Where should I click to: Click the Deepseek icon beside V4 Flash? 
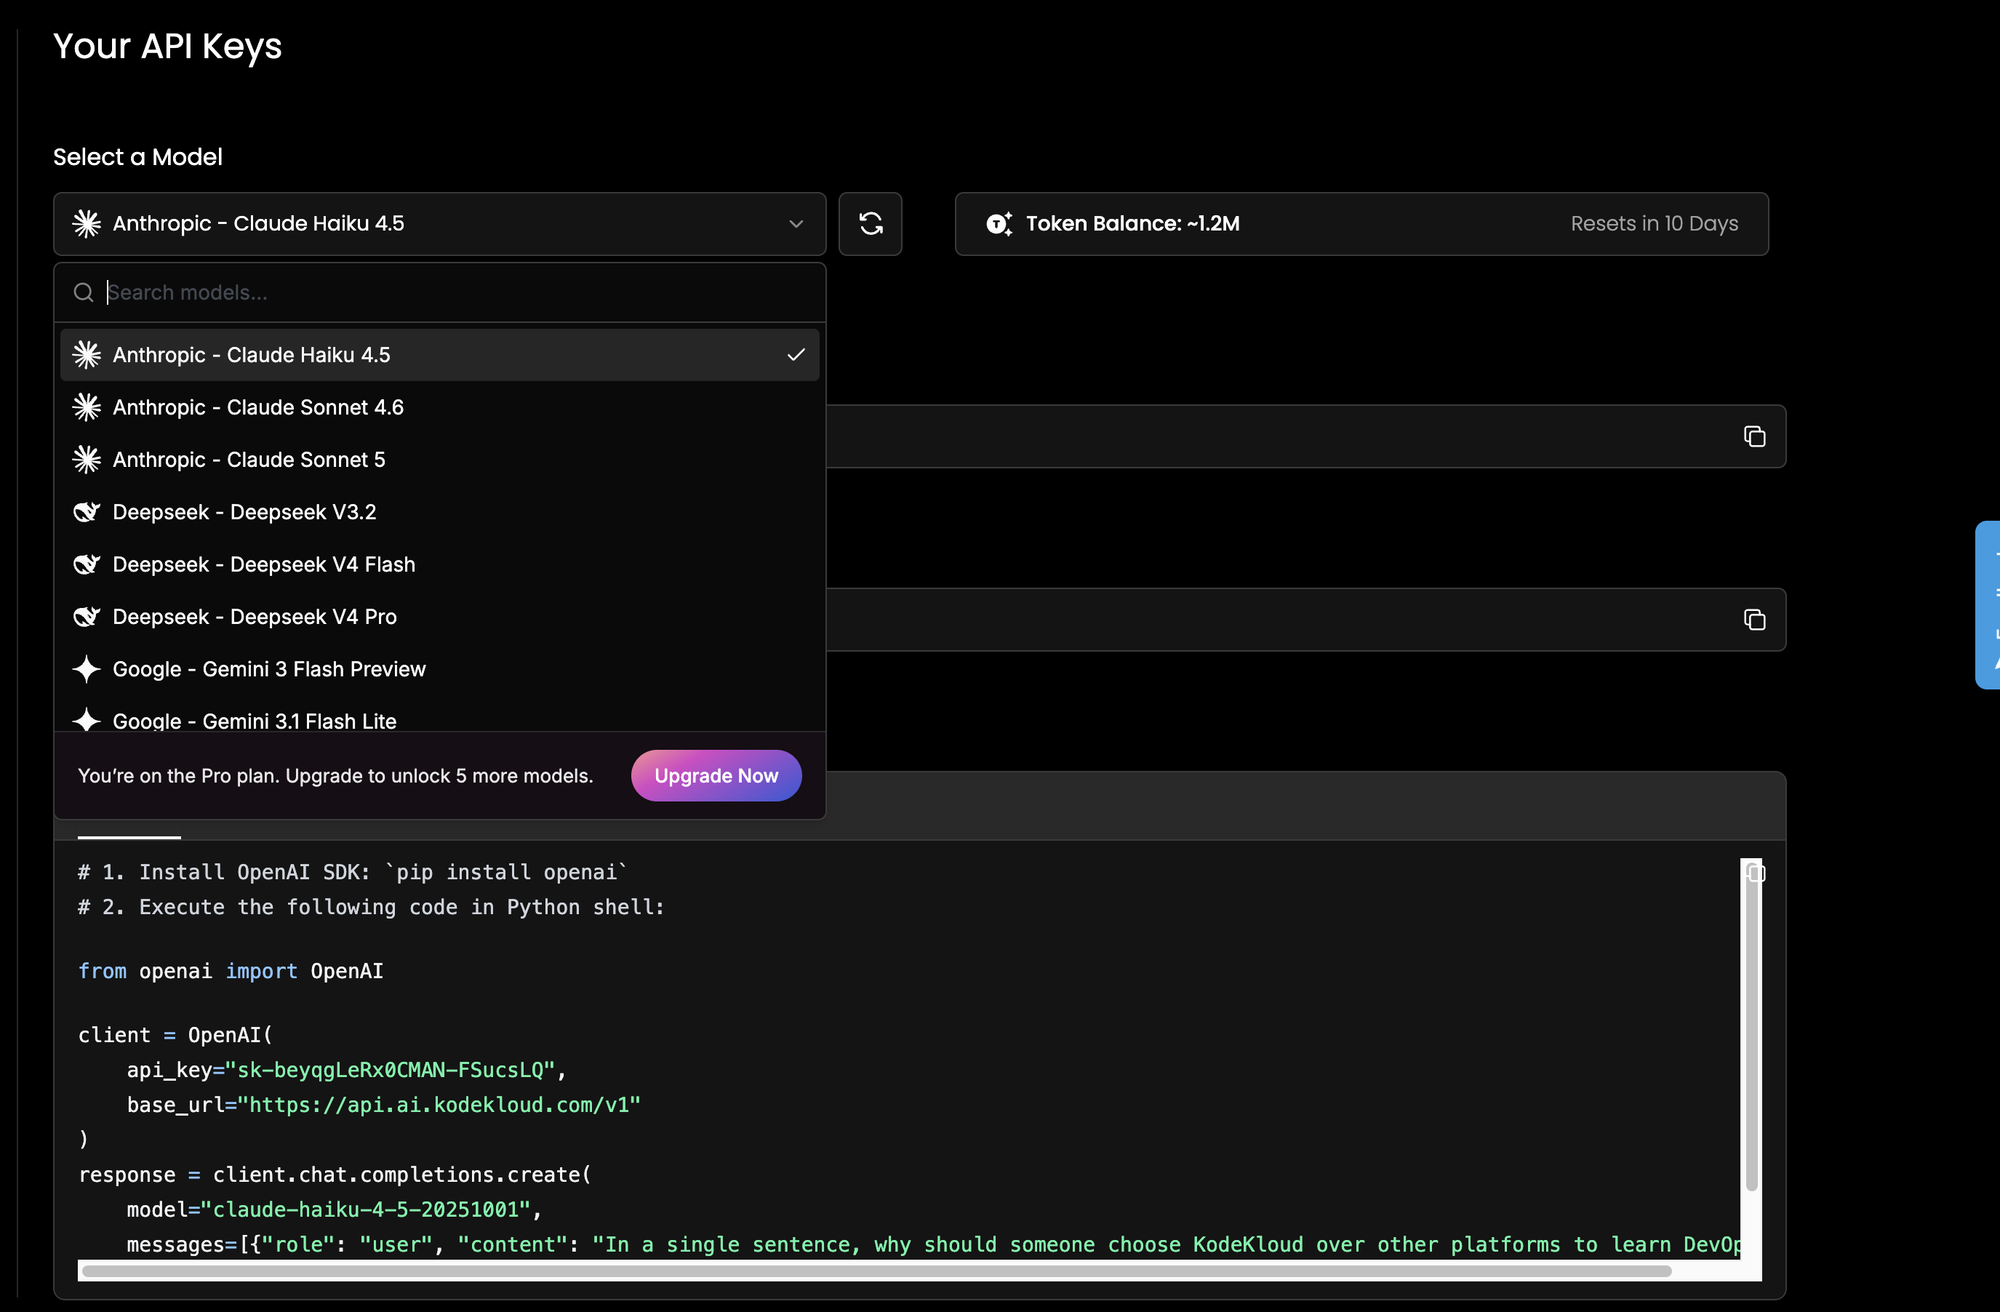pyautogui.click(x=87, y=564)
